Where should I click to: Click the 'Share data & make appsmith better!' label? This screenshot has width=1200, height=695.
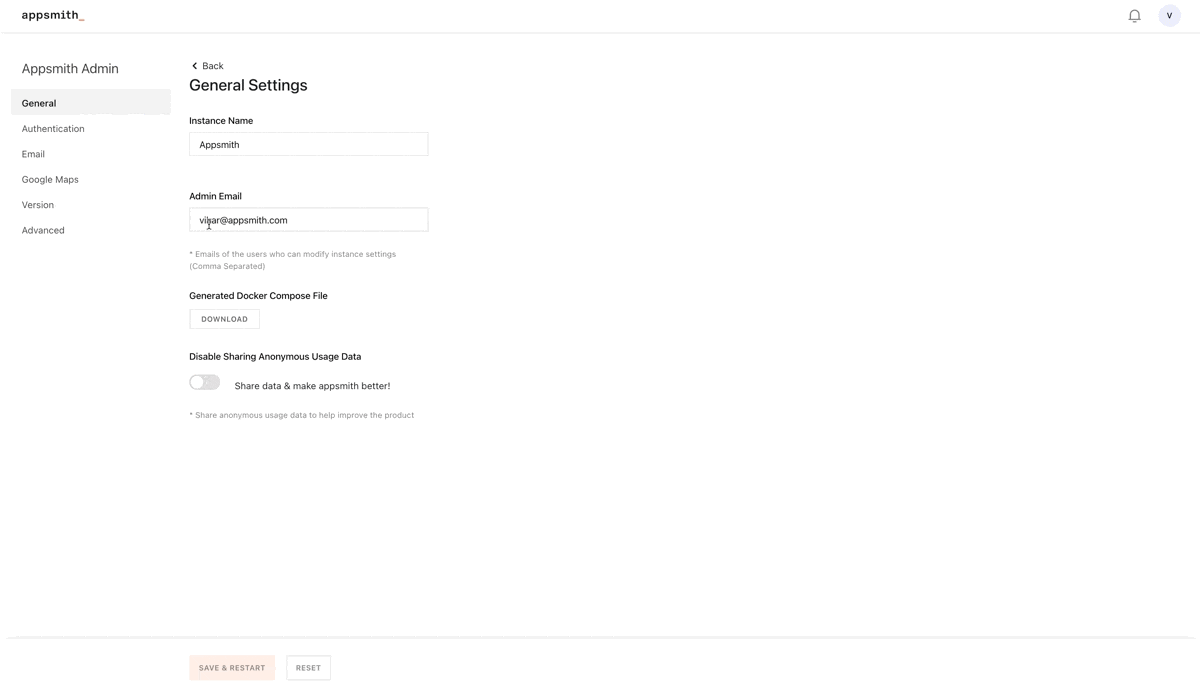[312, 386]
